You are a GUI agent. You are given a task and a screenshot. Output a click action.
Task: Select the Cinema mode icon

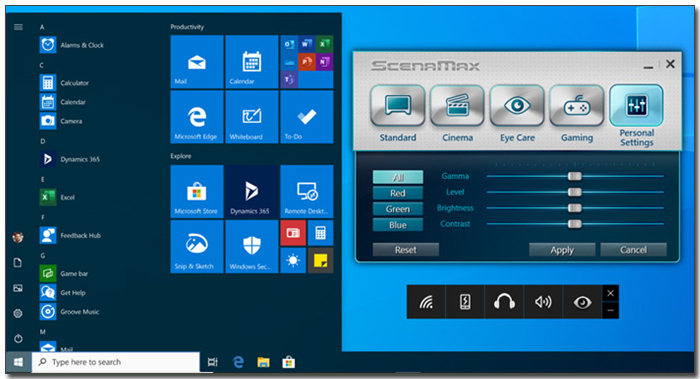(x=457, y=105)
